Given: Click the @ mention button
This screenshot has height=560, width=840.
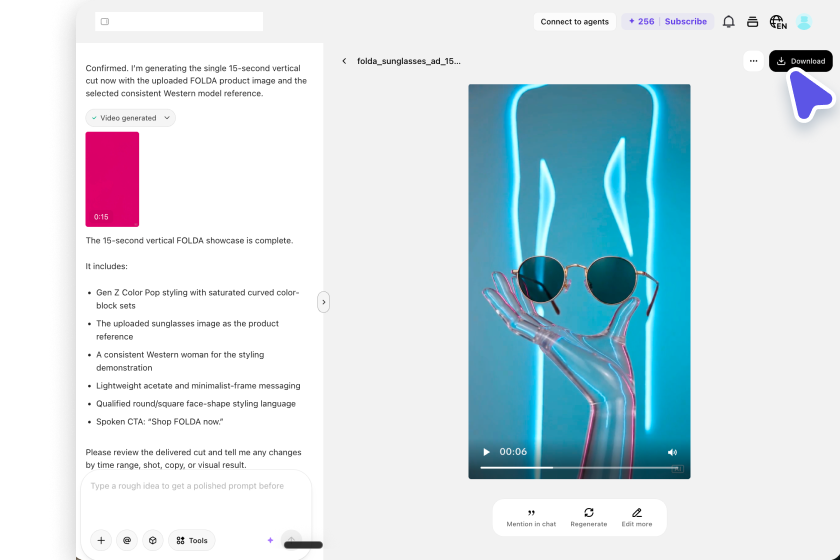Looking at the screenshot, I should [x=127, y=540].
